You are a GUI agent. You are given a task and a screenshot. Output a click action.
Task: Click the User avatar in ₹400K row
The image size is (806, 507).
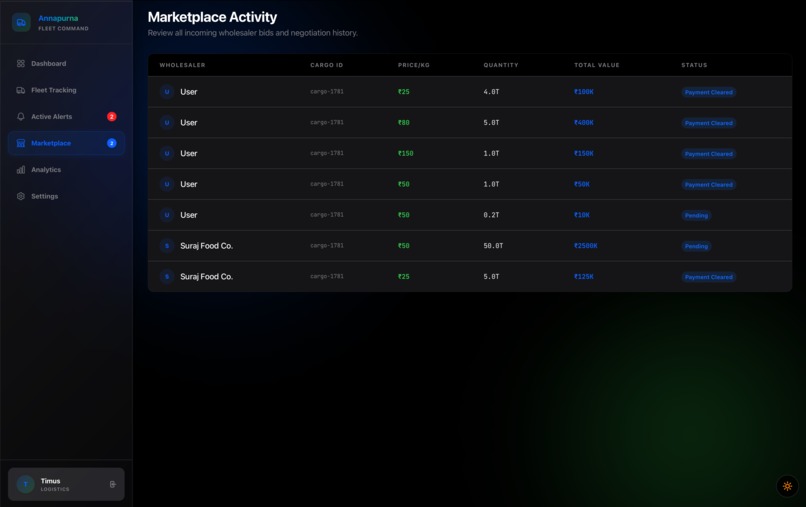[167, 123]
